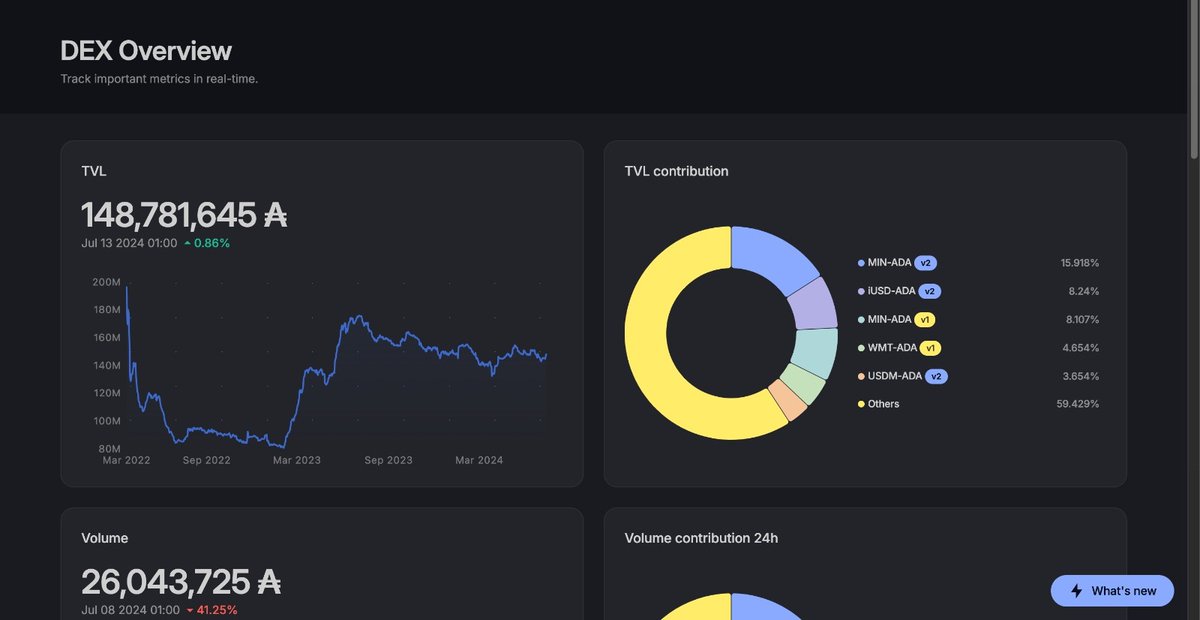Click the 200M y-axis label

coord(106,282)
